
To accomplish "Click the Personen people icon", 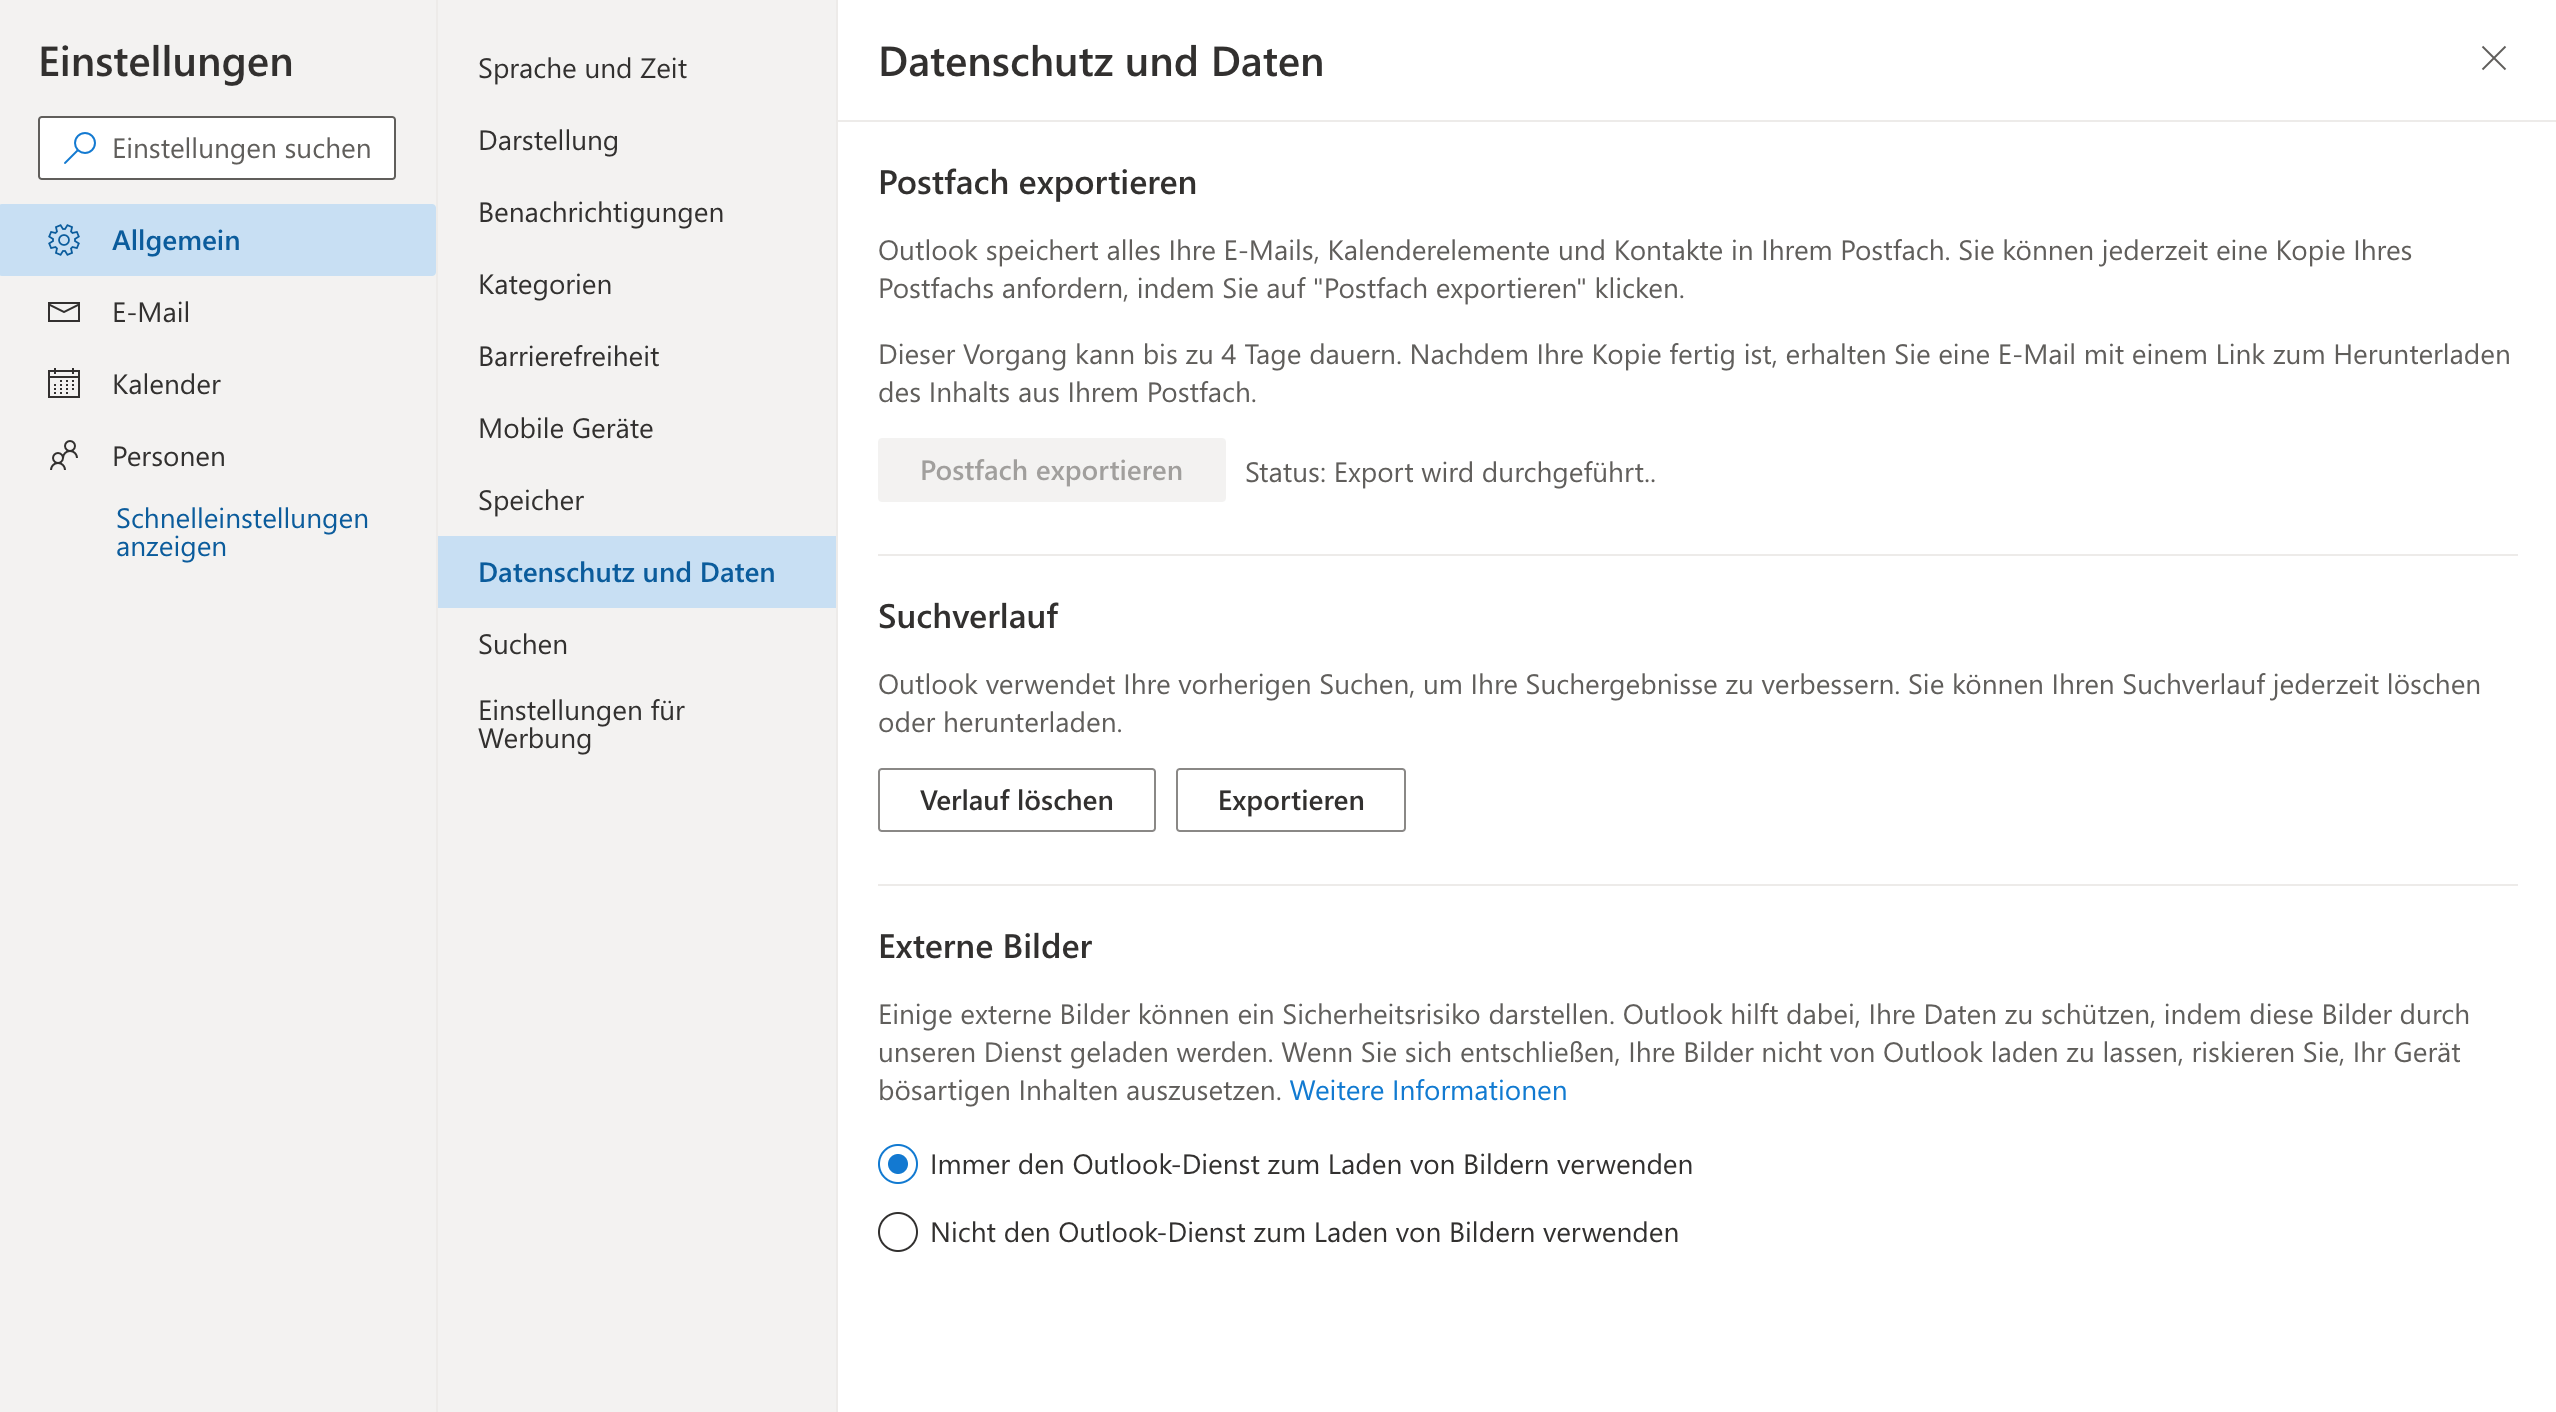I will 64,456.
